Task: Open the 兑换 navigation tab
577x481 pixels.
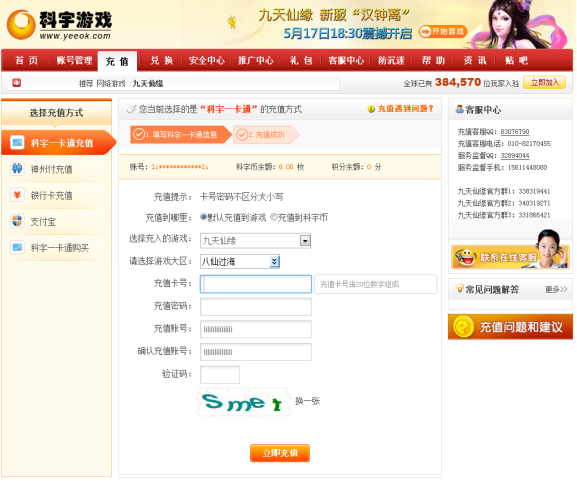Action: coord(162,60)
